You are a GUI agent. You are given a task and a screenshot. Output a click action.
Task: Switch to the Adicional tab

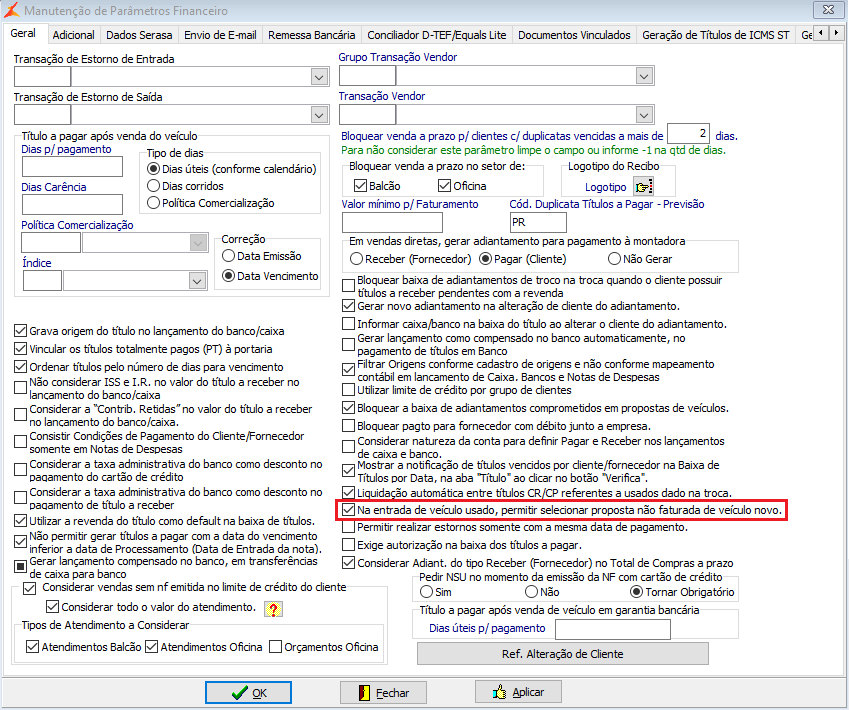pyautogui.click(x=74, y=35)
